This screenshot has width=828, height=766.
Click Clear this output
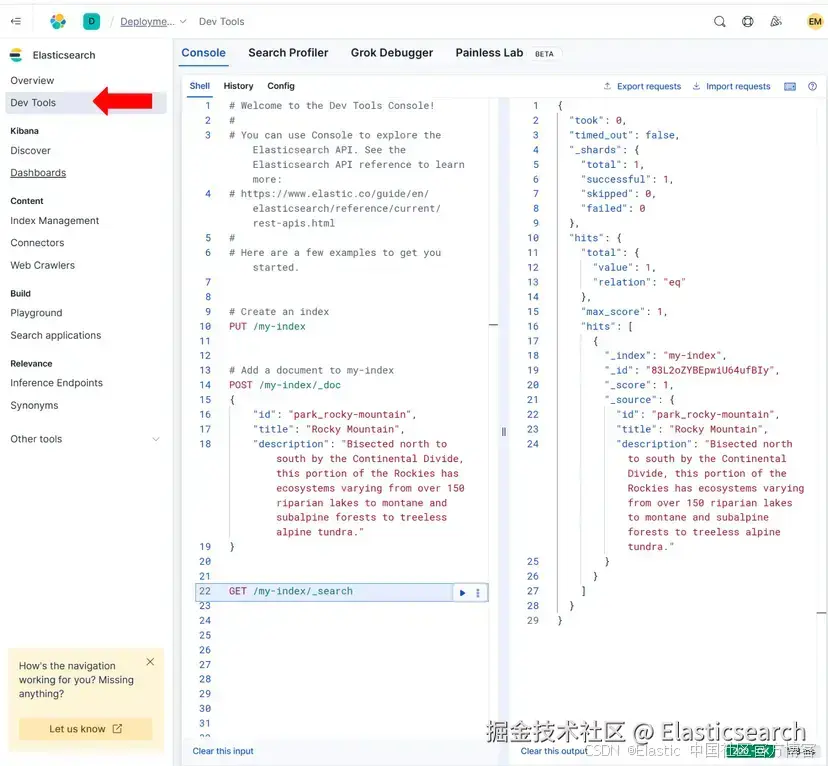coord(553,751)
